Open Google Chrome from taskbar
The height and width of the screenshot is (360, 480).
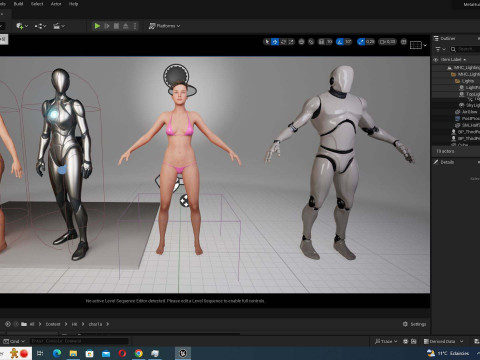[x=139, y=353]
